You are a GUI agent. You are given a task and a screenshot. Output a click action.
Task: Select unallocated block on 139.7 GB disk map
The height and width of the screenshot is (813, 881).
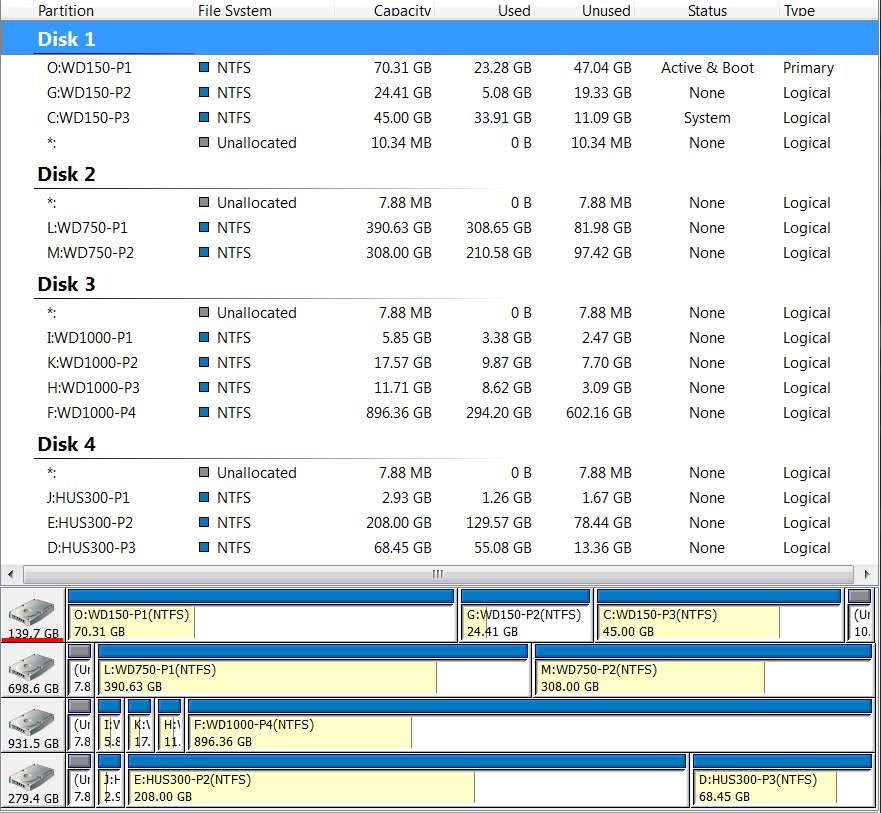pos(860,615)
